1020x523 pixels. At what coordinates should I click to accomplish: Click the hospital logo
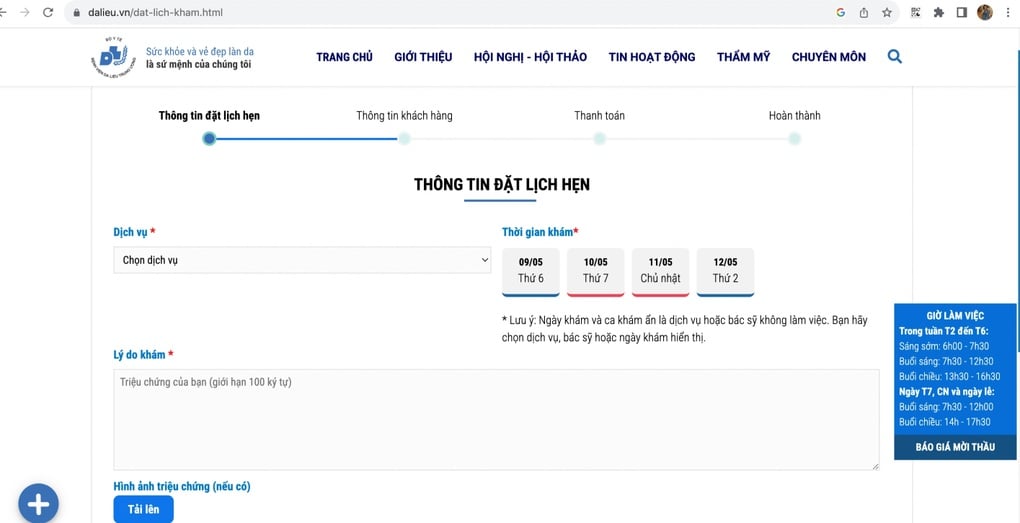[113, 58]
